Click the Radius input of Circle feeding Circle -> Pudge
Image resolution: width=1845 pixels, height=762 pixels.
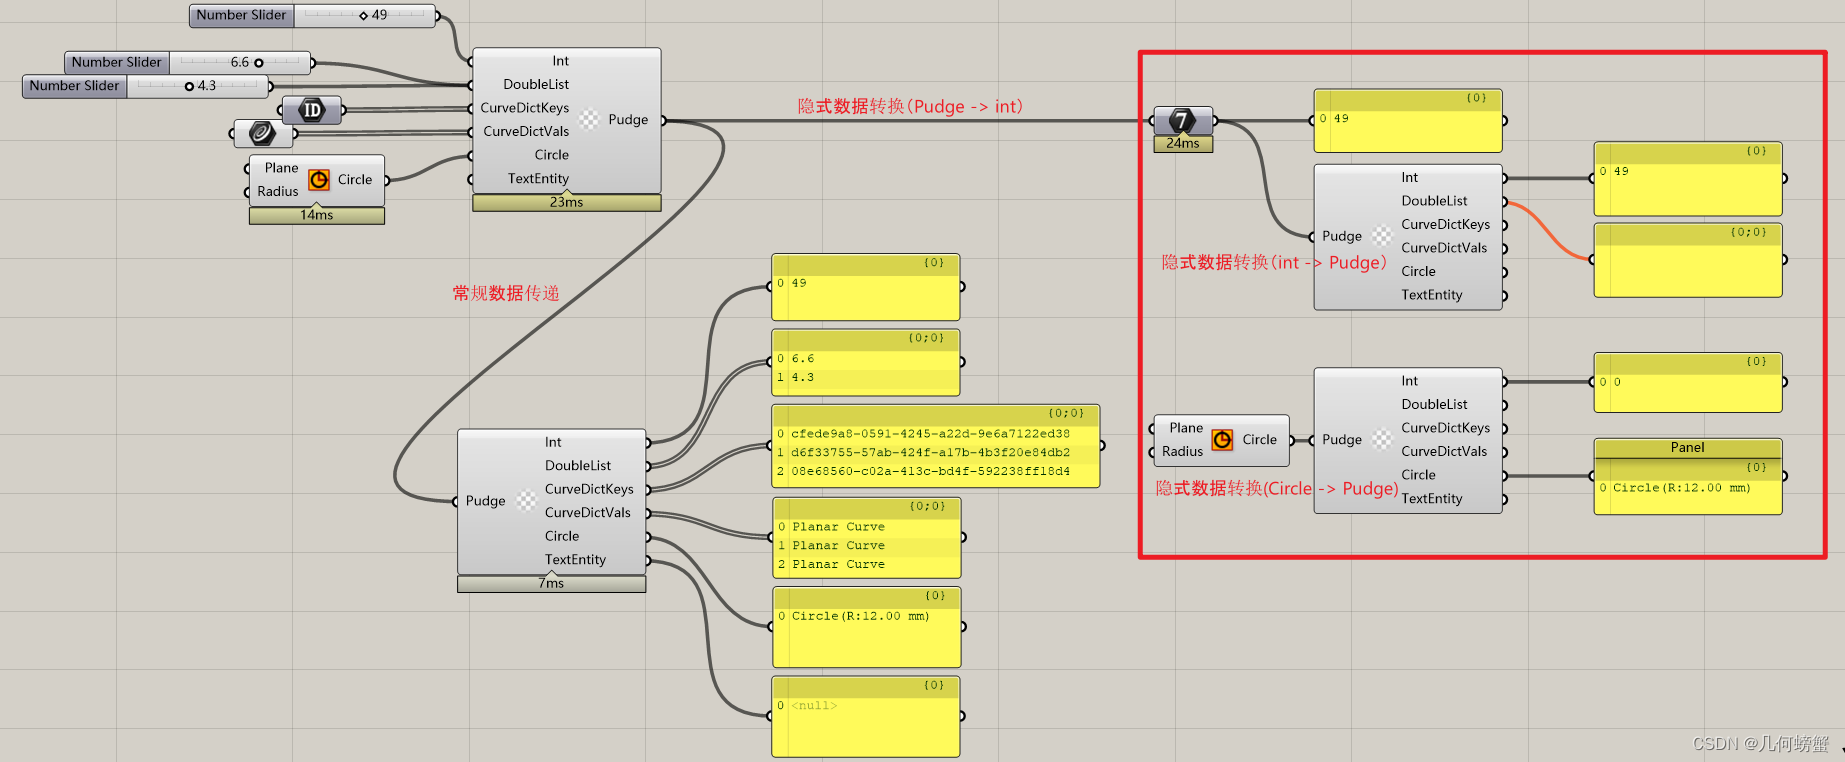(x=1182, y=451)
